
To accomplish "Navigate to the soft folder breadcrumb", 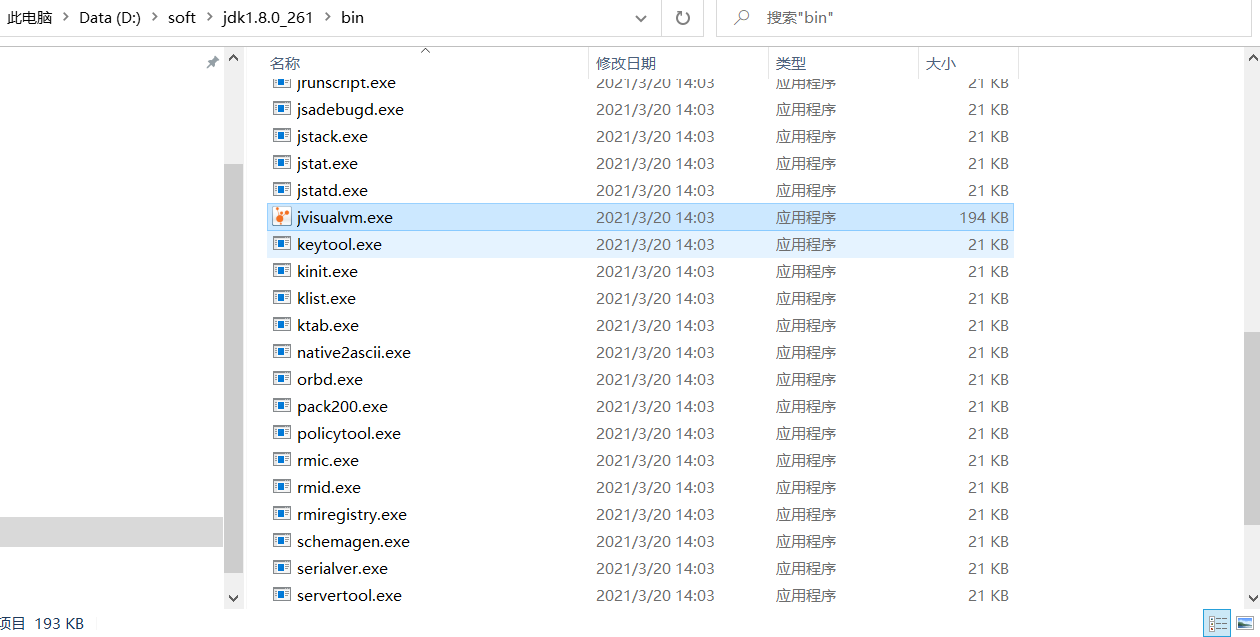I will click(x=181, y=17).
